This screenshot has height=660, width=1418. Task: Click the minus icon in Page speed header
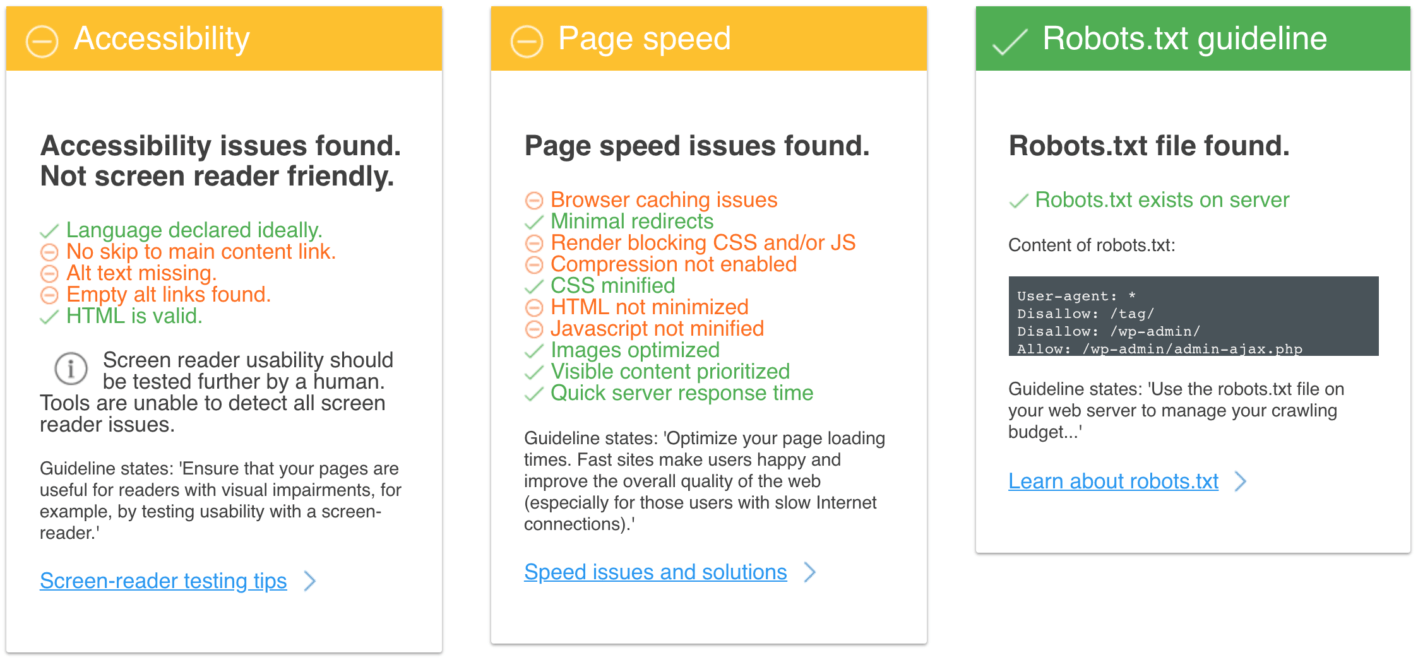tap(525, 39)
